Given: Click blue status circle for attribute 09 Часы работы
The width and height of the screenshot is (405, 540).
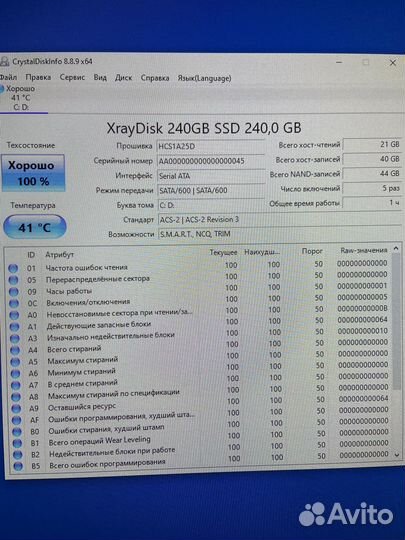Looking at the screenshot, I should pyautogui.click(x=14, y=292).
